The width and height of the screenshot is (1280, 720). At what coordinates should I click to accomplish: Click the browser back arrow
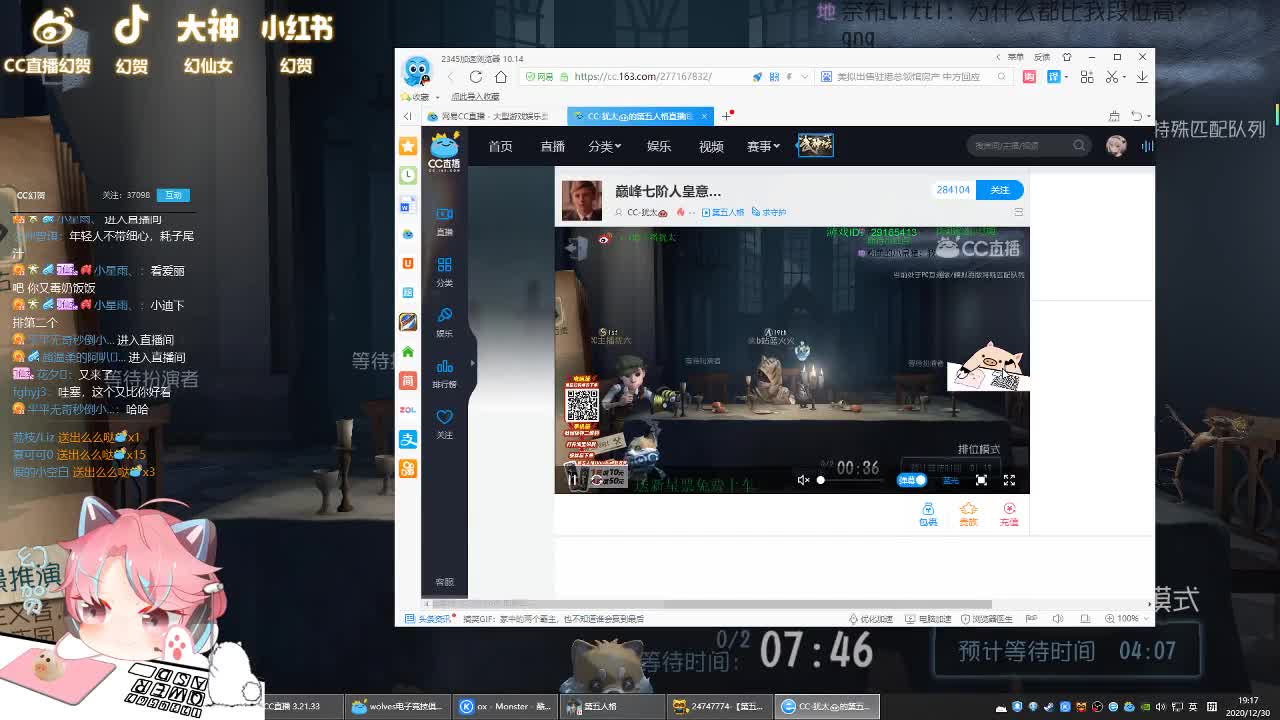tap(450, 77)
